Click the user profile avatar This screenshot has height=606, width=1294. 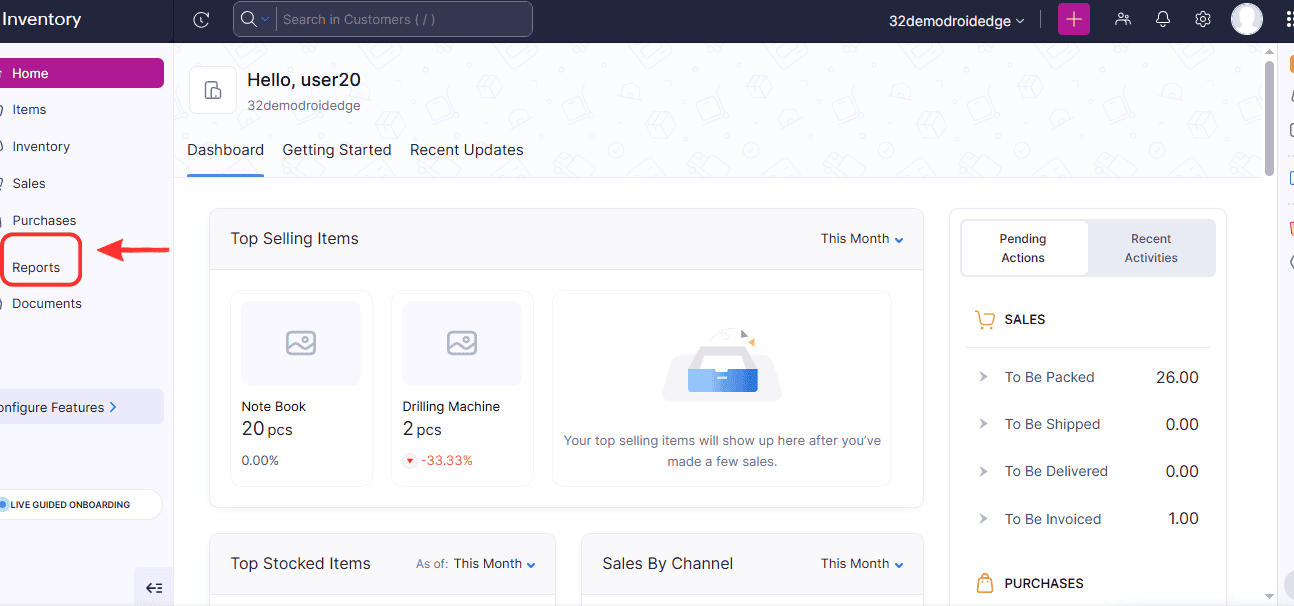coord(1246,19)
